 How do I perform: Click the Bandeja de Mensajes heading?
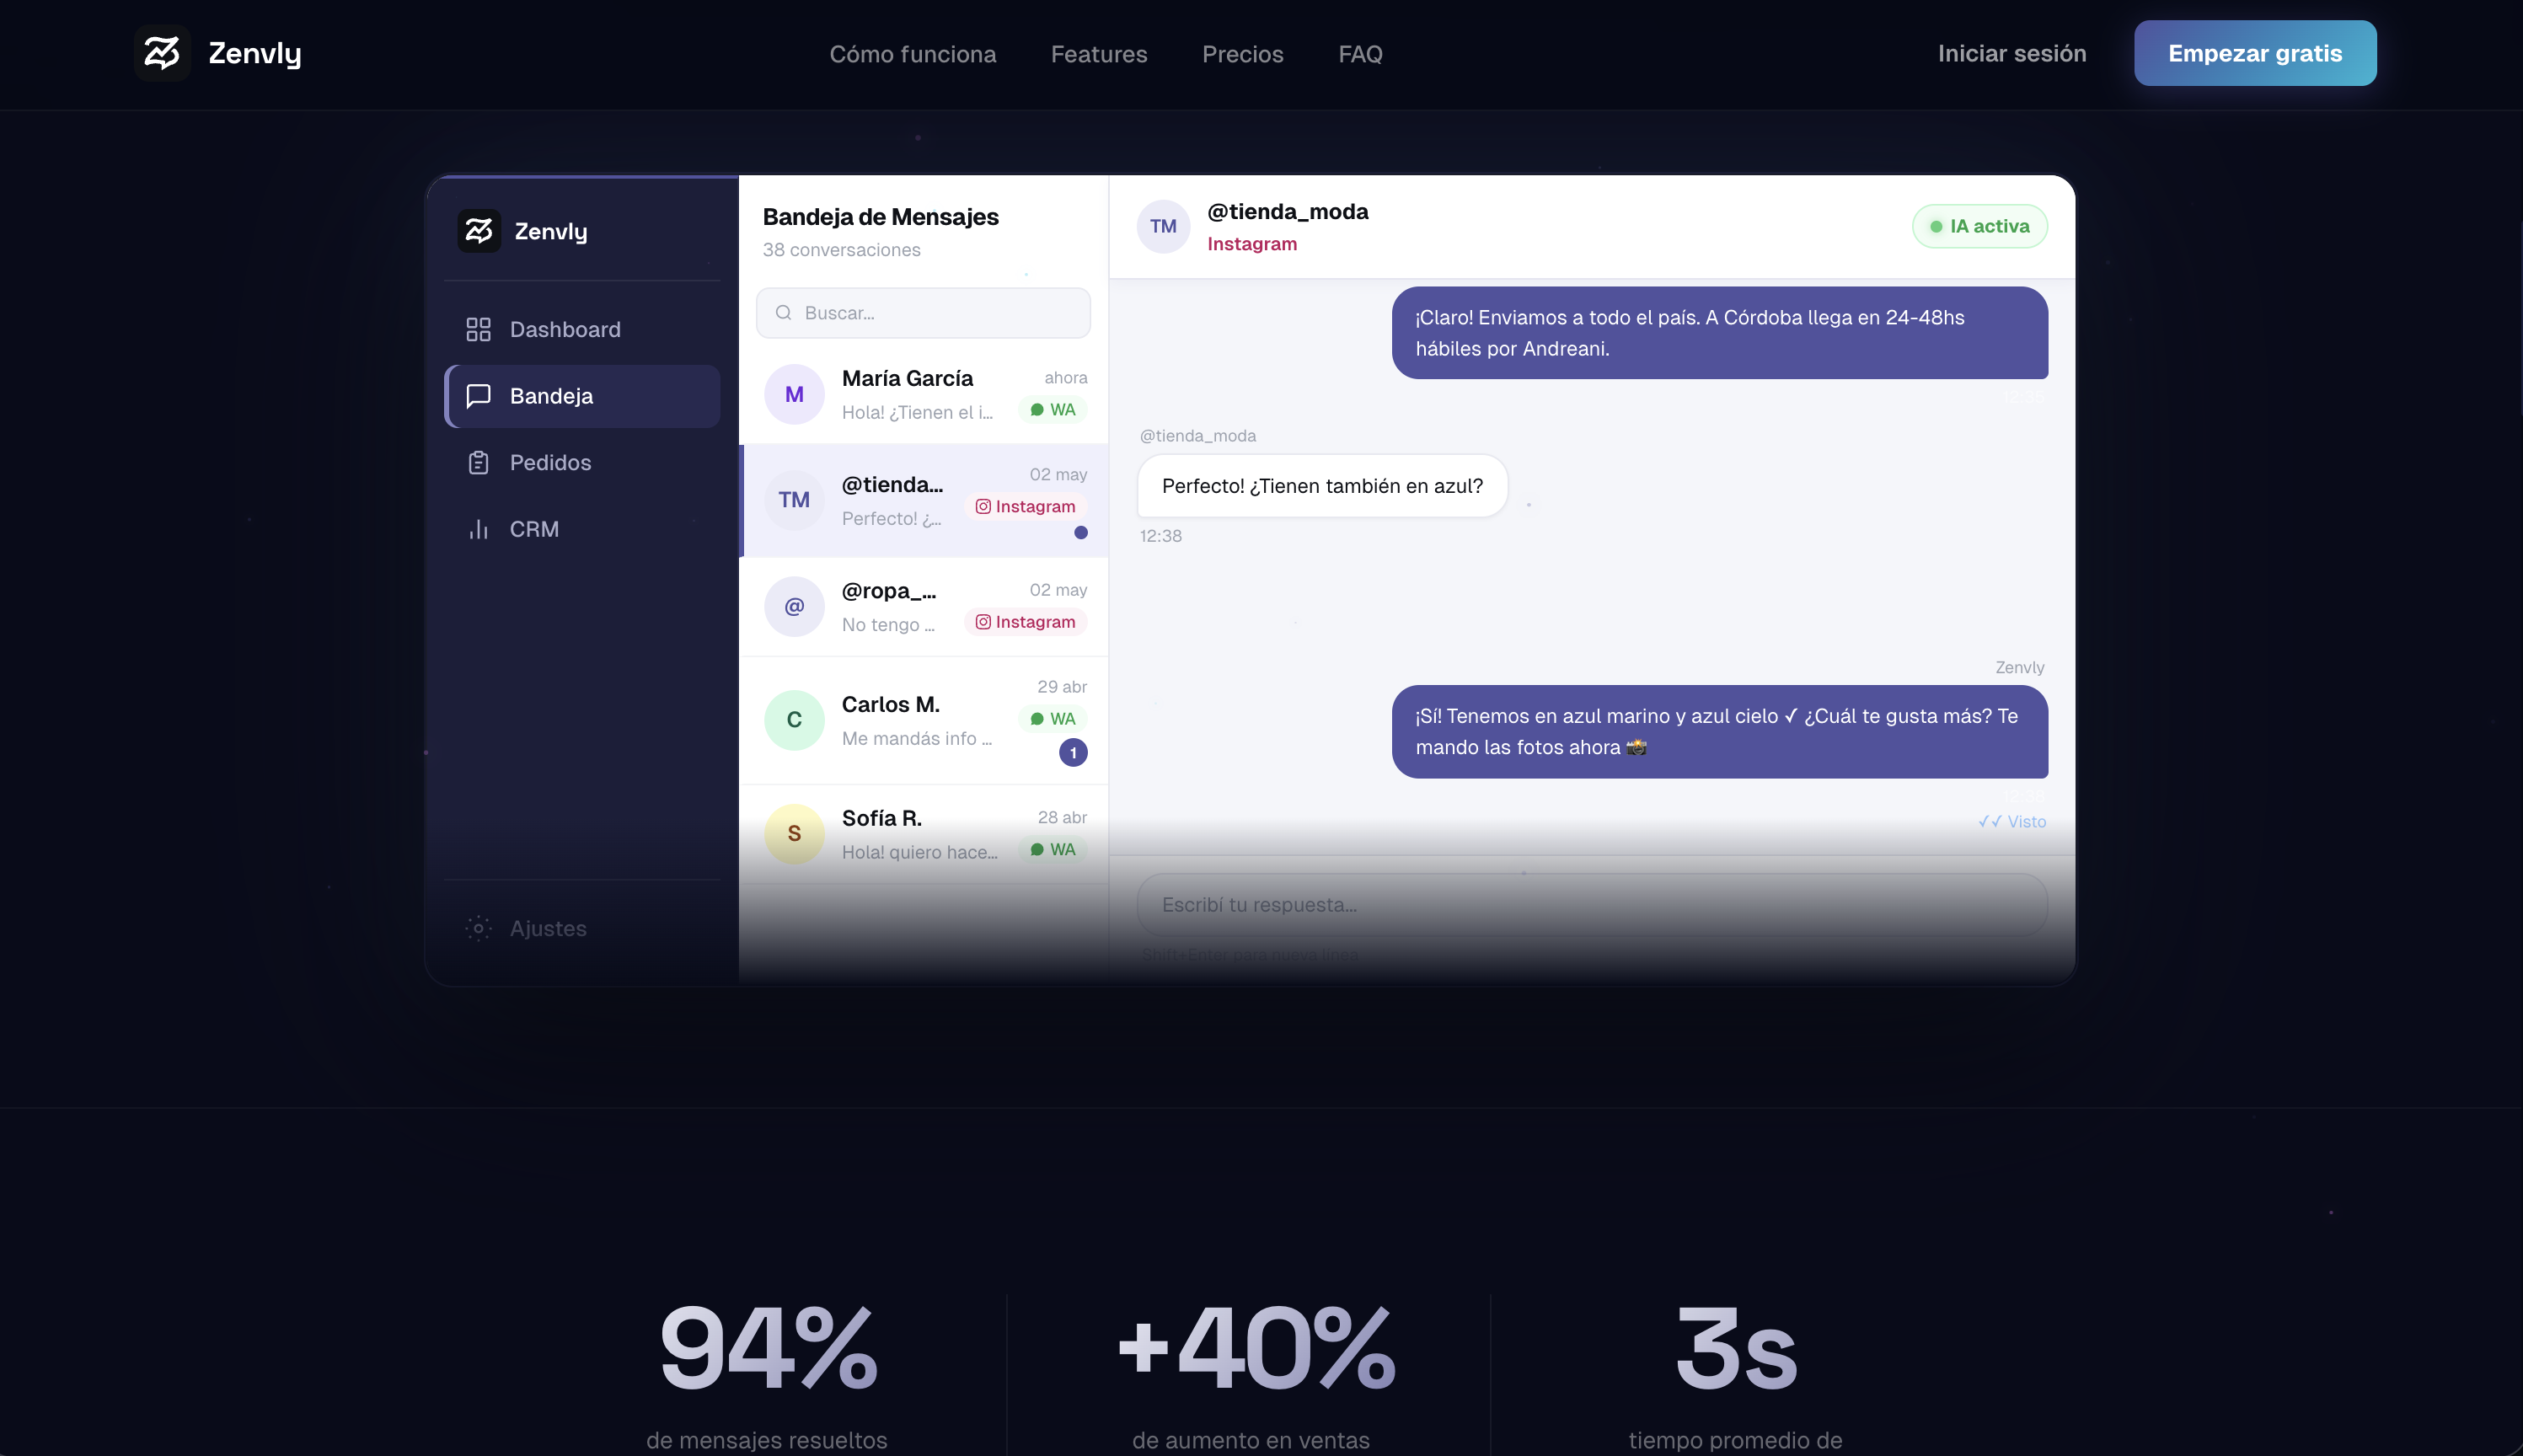point(880,217)
